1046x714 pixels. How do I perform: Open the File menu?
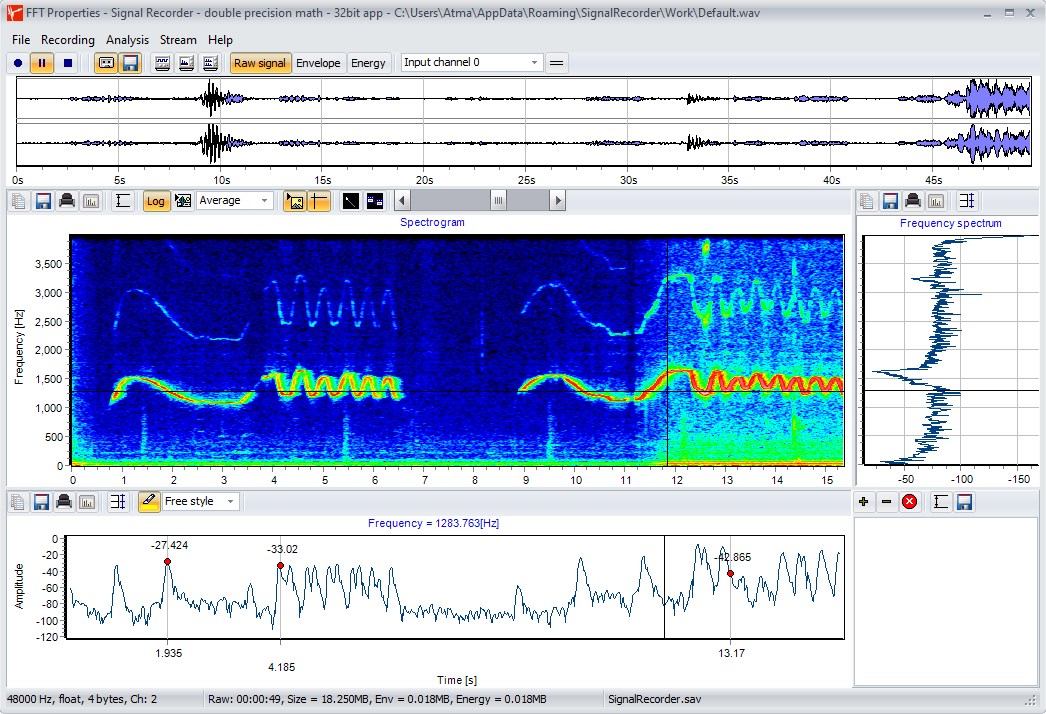(x=21, y=40)
